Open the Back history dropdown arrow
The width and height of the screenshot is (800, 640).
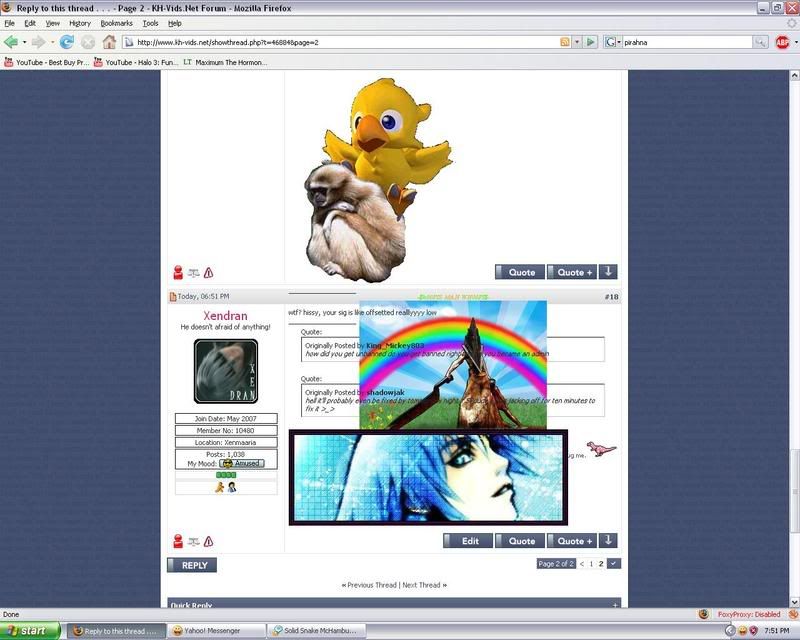click(x=24, y=42)
